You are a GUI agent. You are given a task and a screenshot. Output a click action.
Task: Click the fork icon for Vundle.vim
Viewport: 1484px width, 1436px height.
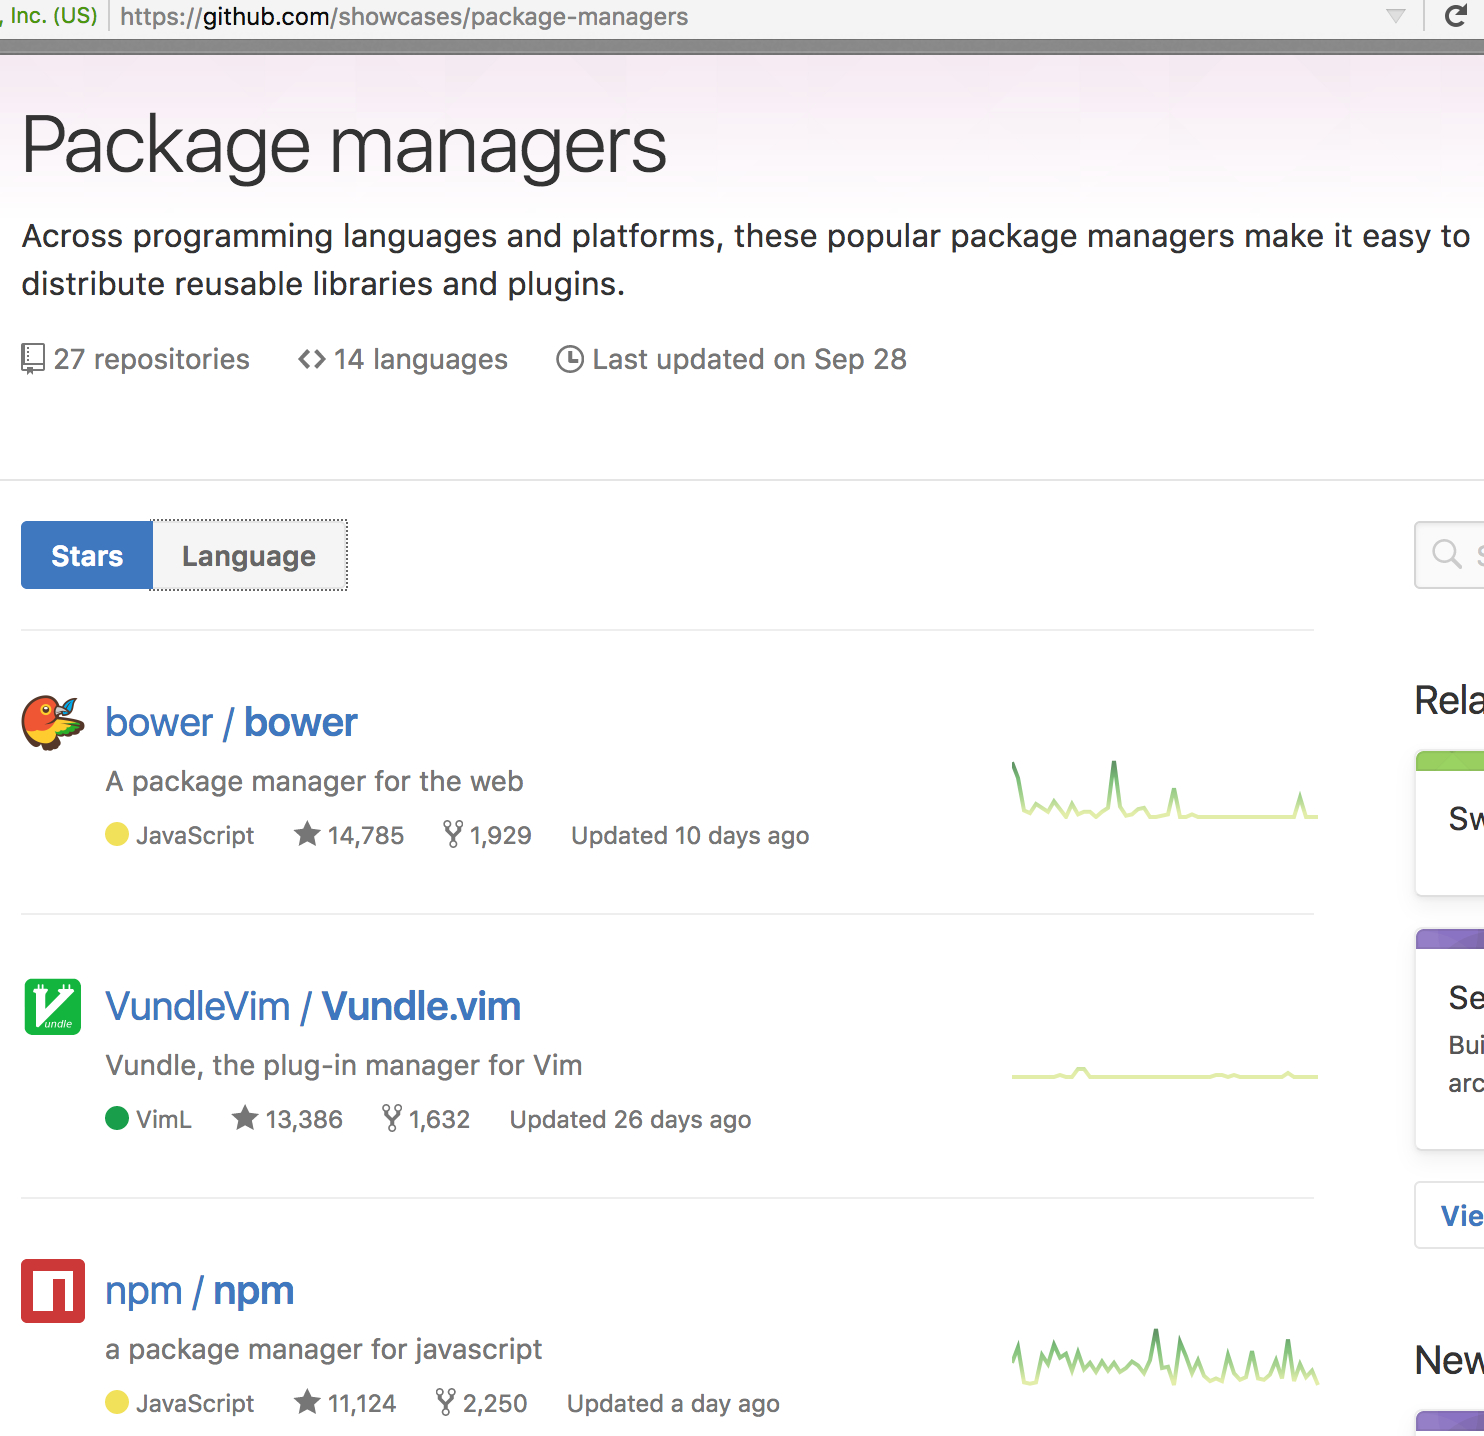[x=392, y=1118]
